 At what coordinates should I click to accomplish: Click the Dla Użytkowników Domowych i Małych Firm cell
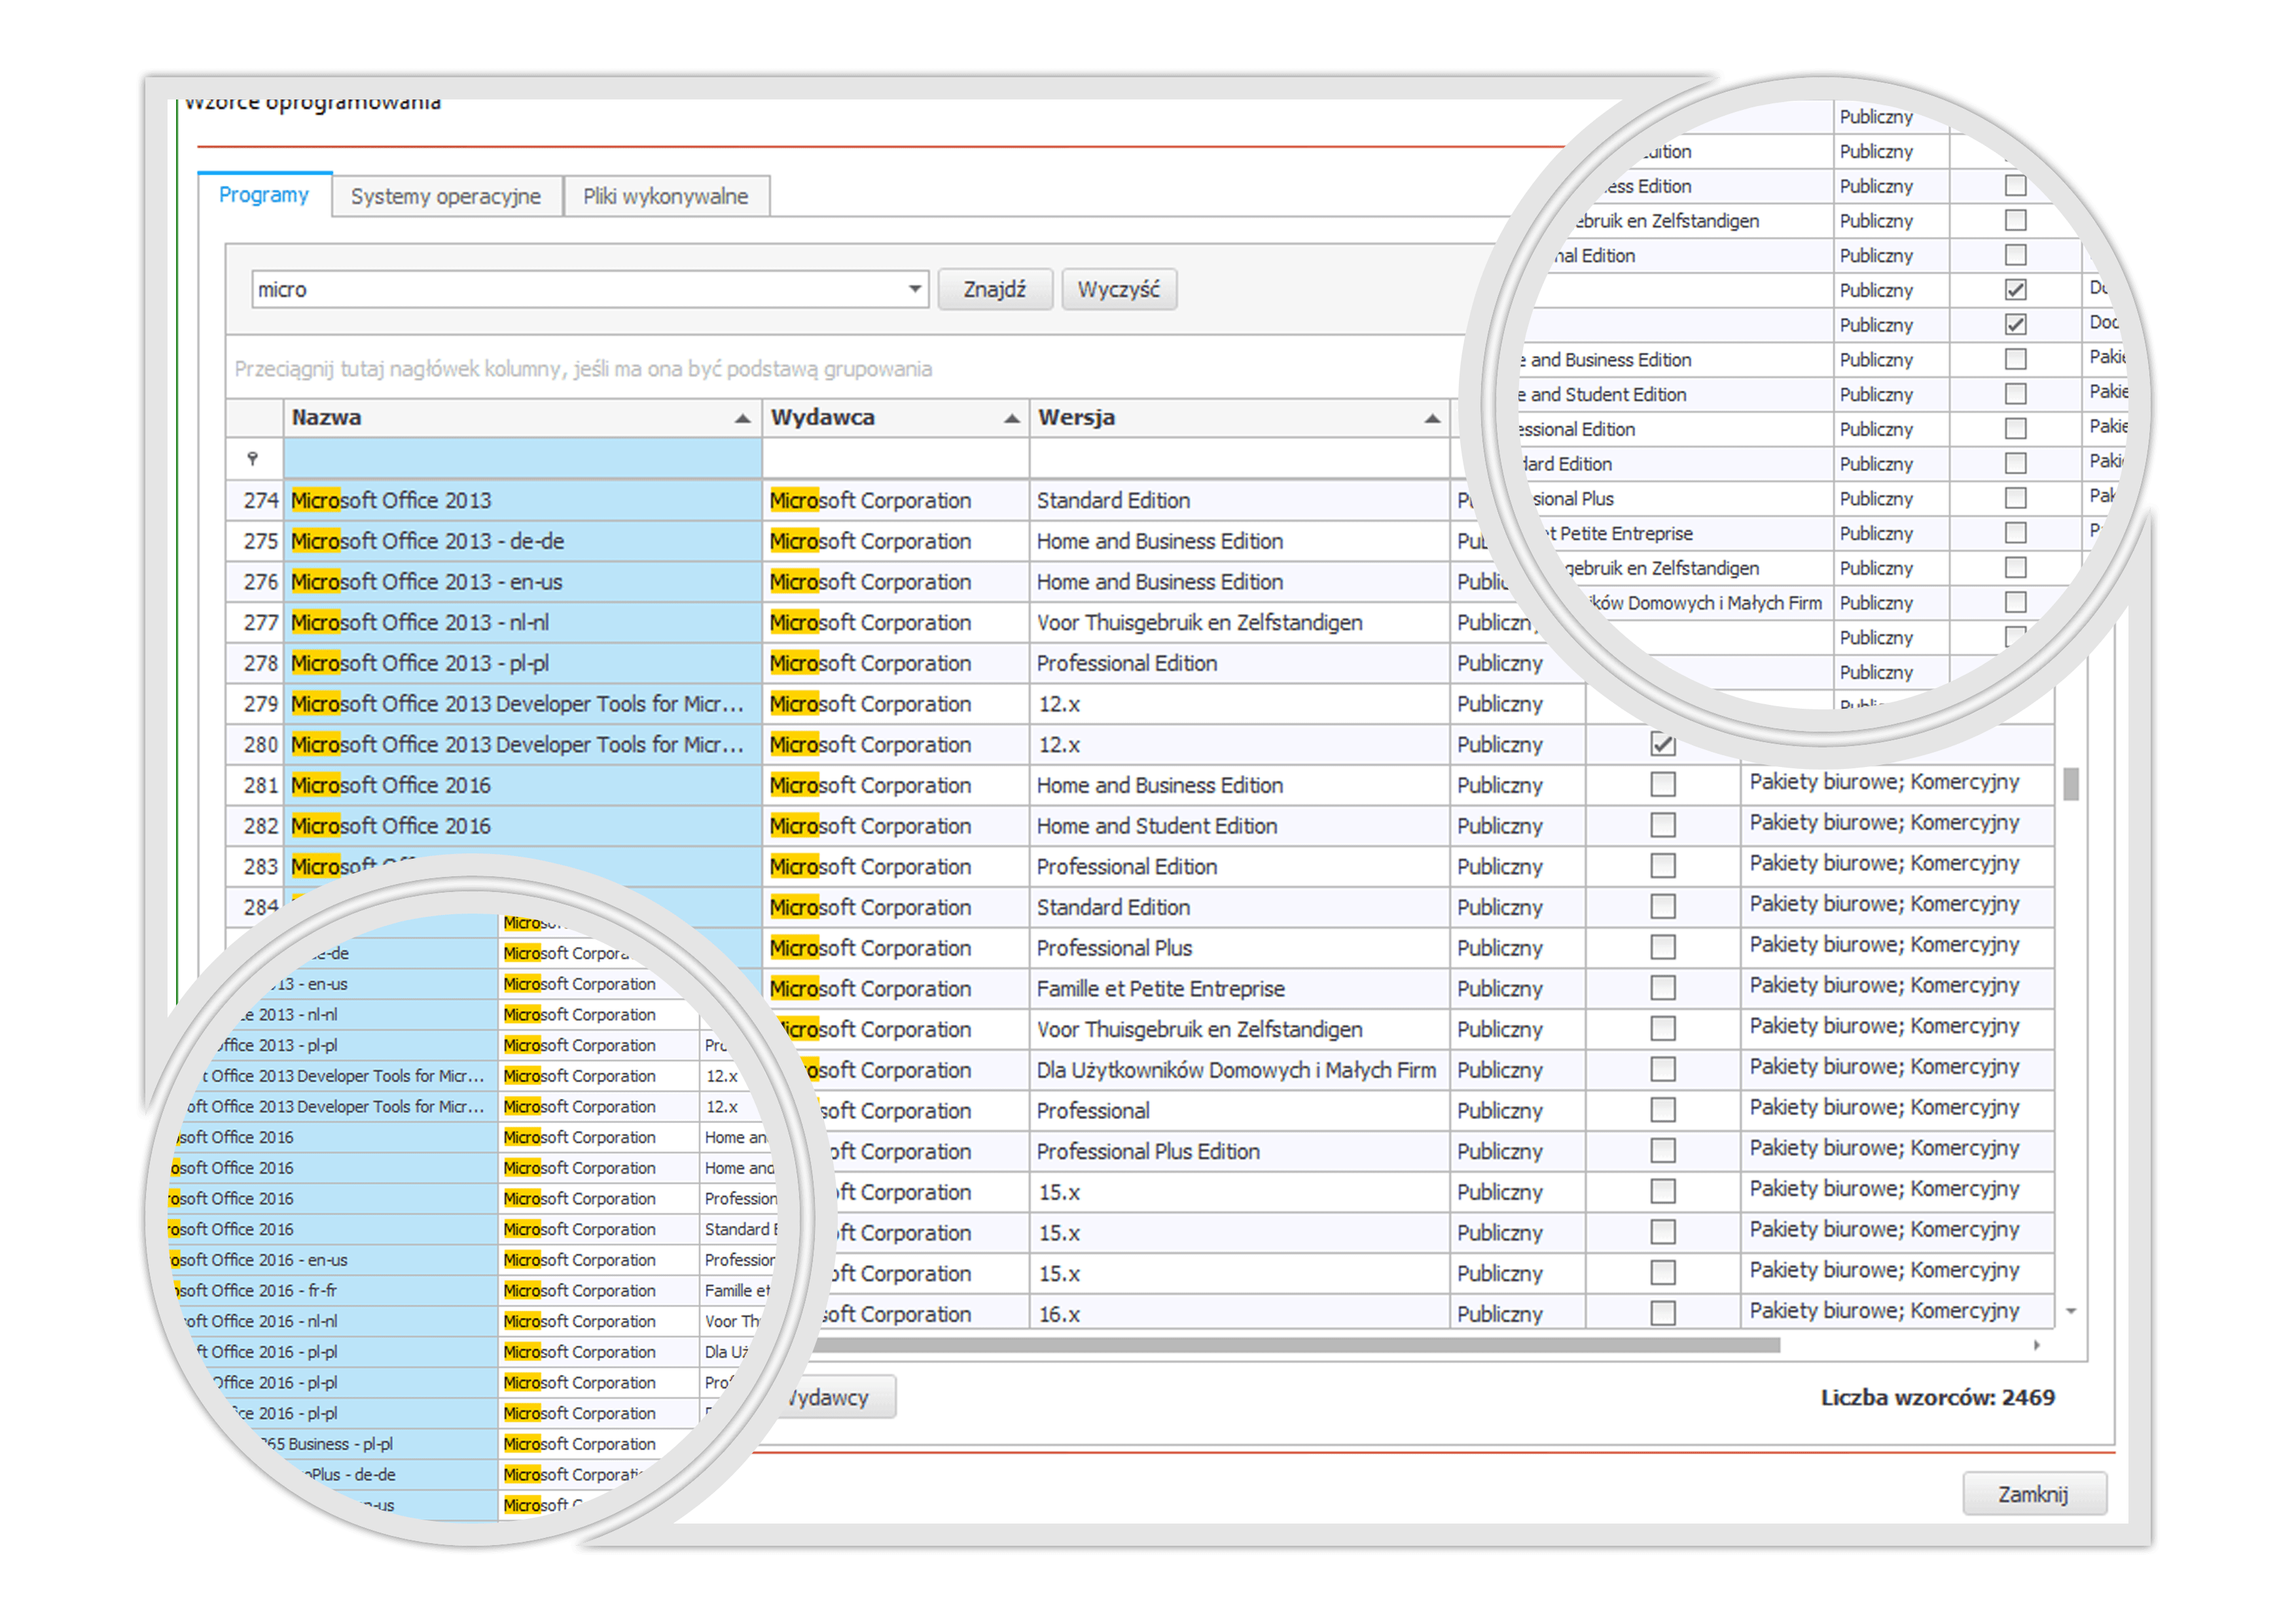(x=1239, y=1070)
